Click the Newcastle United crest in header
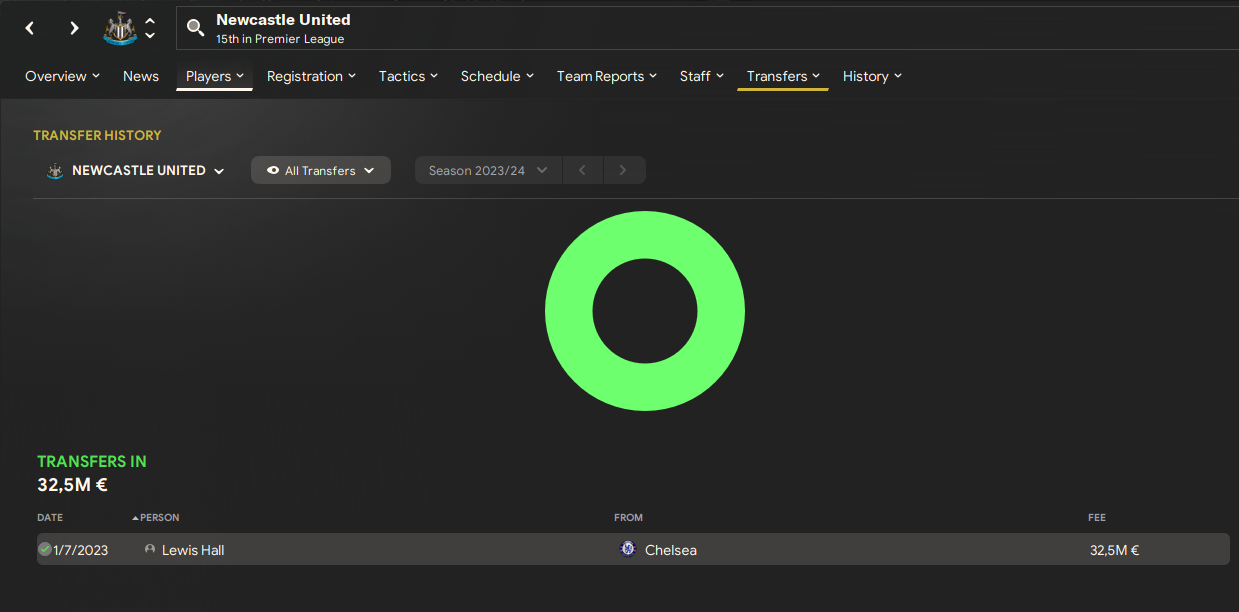The width and height of the screenshot is (1239, 612). coord(120,28)
